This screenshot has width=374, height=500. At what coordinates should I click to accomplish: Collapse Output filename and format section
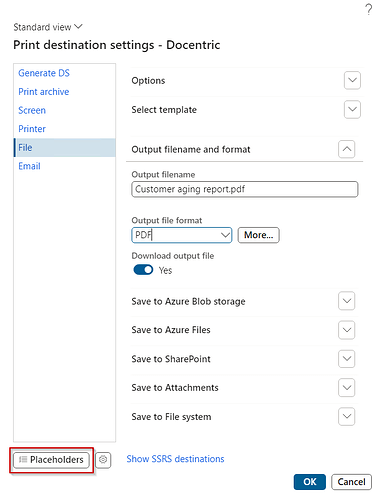pos(347,149)
